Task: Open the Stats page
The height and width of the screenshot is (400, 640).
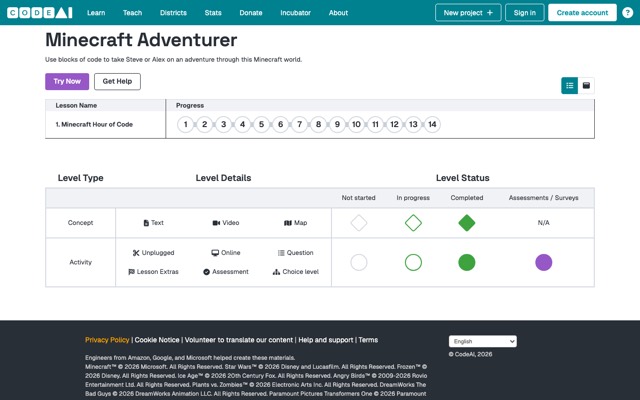Action: (213, 13)
